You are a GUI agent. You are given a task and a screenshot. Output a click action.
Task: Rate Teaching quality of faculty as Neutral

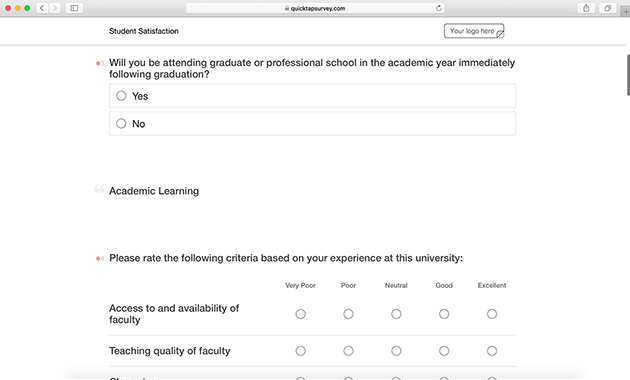pos(396,351)
